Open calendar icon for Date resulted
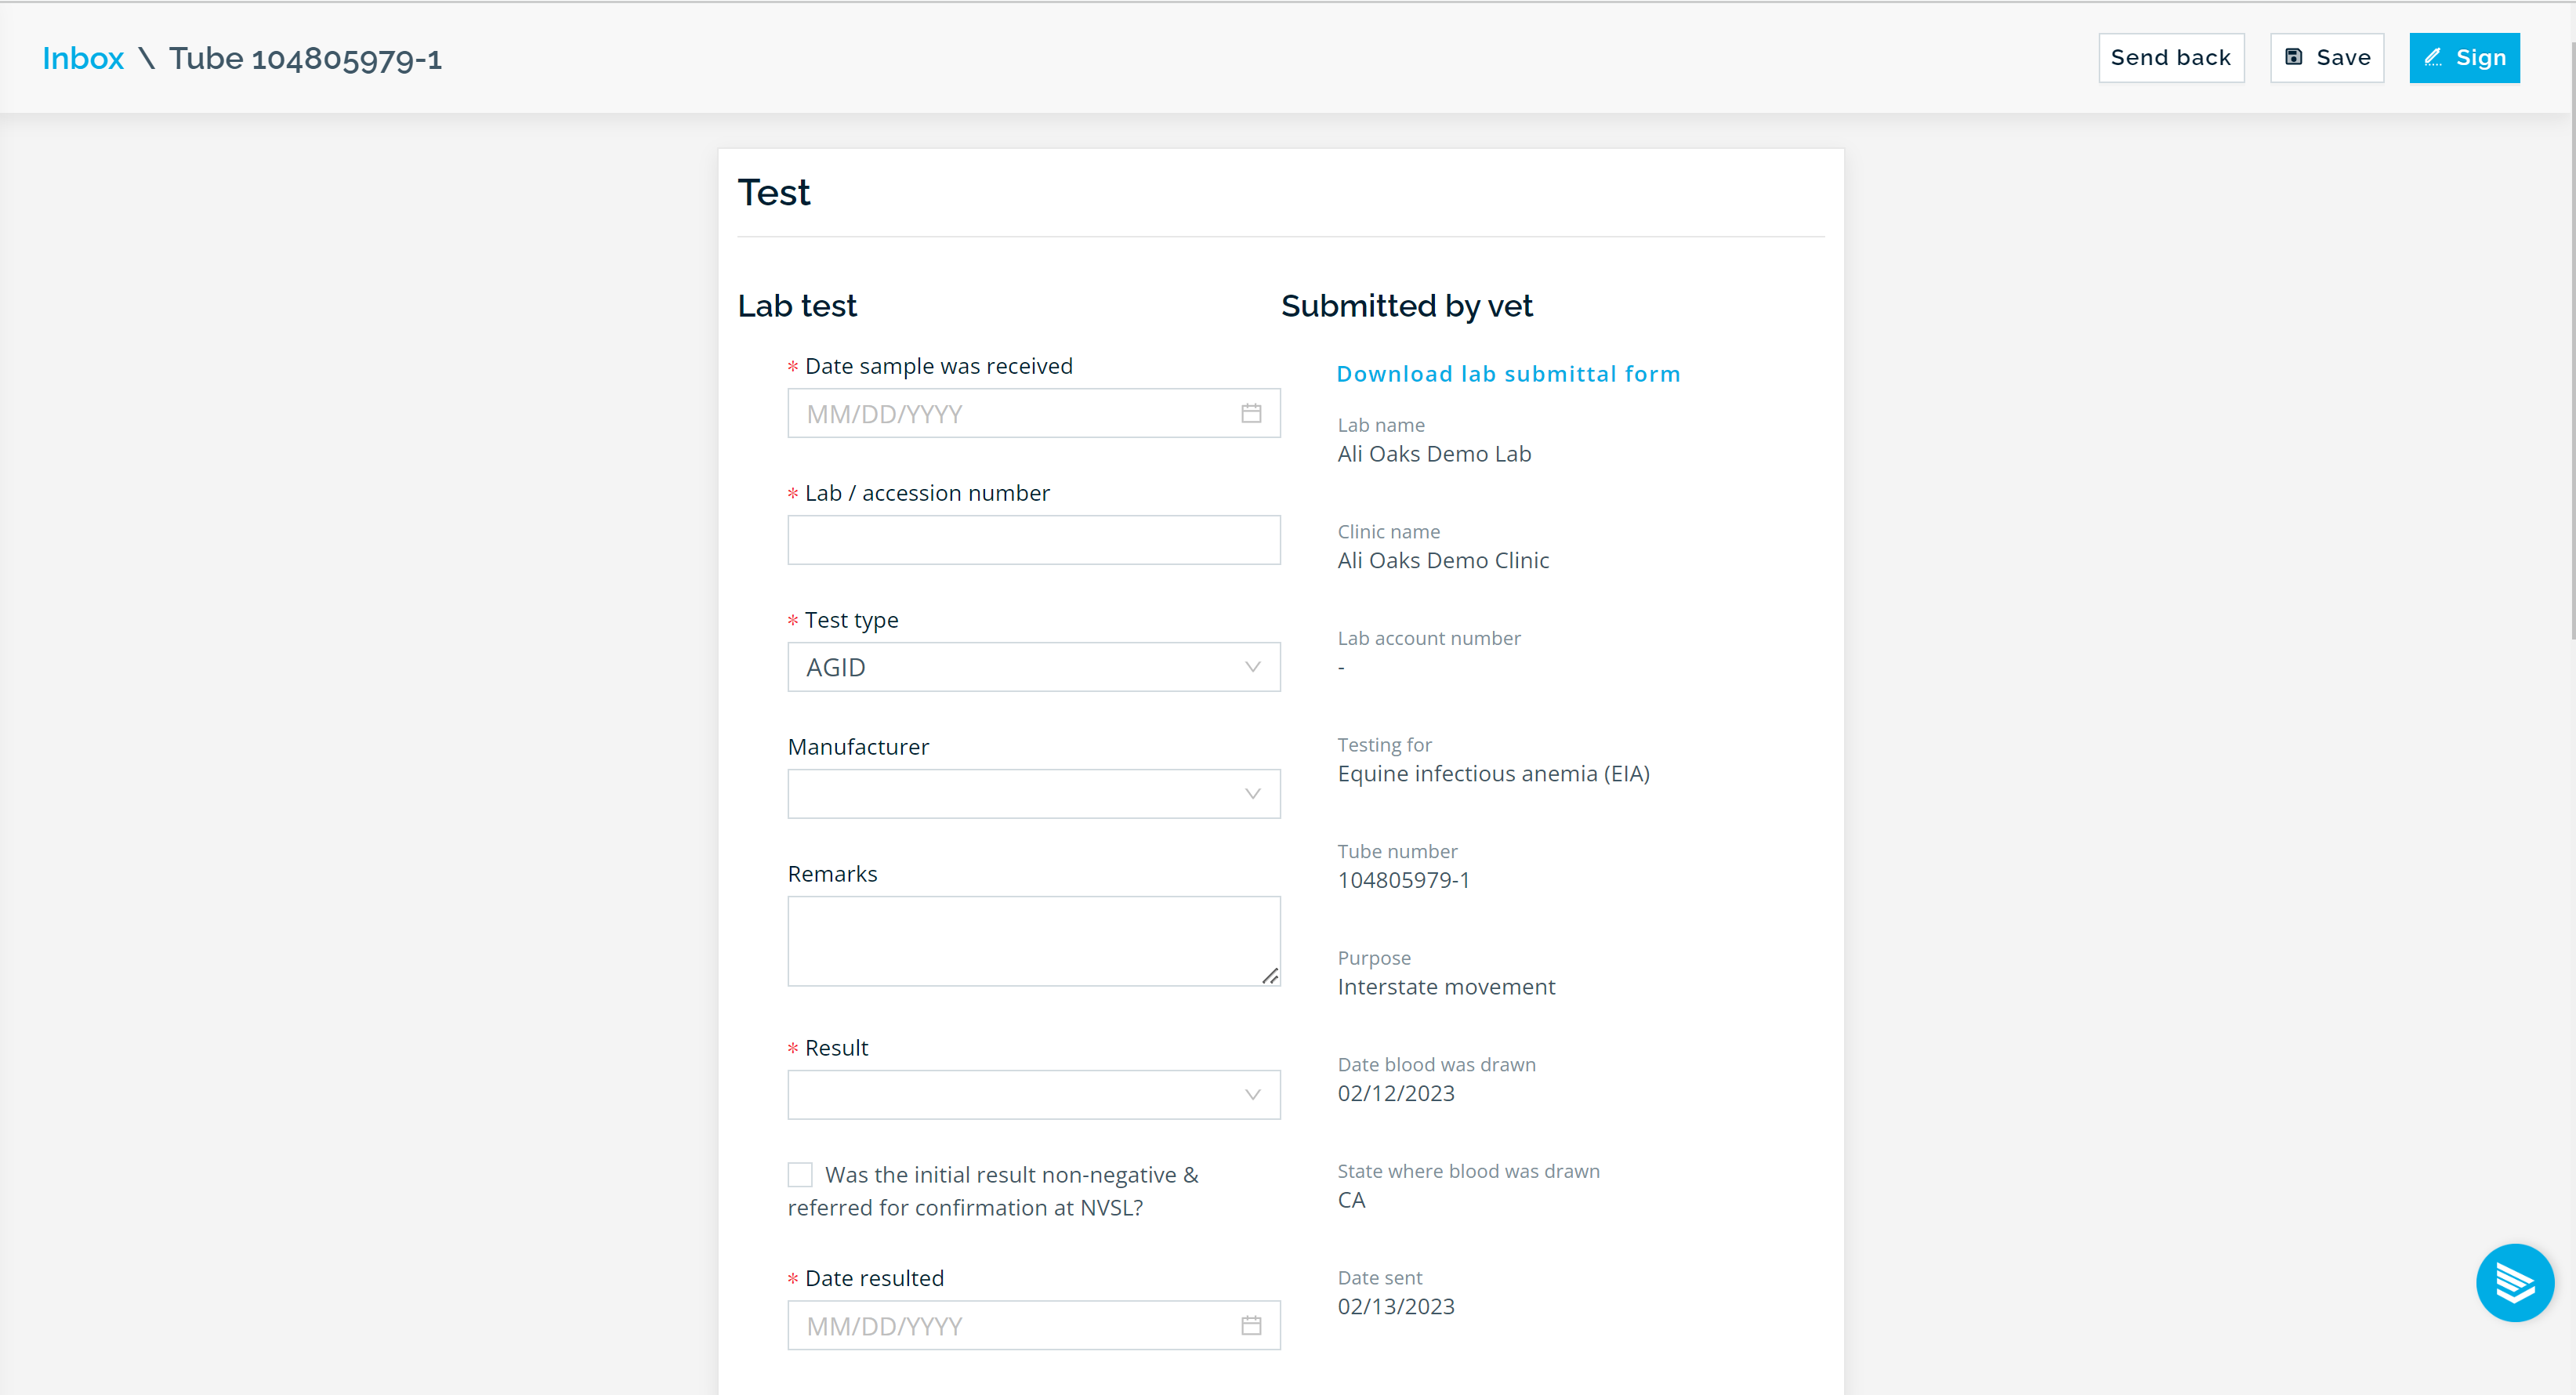Viewport: 2576px width, 1395px height. pos(1251,1325)
